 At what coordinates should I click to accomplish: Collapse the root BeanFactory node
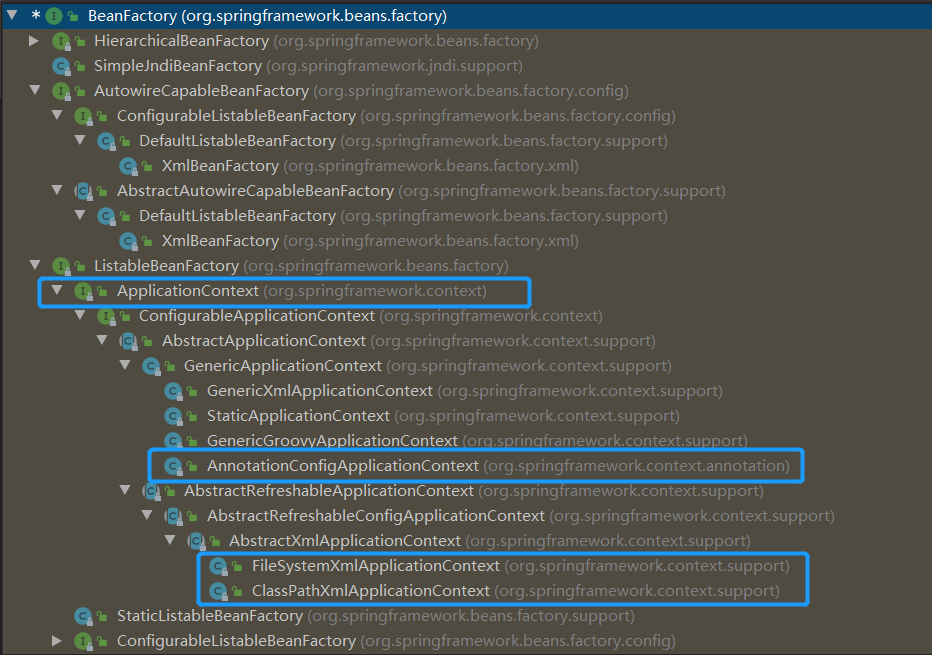[x=12, y=15]
